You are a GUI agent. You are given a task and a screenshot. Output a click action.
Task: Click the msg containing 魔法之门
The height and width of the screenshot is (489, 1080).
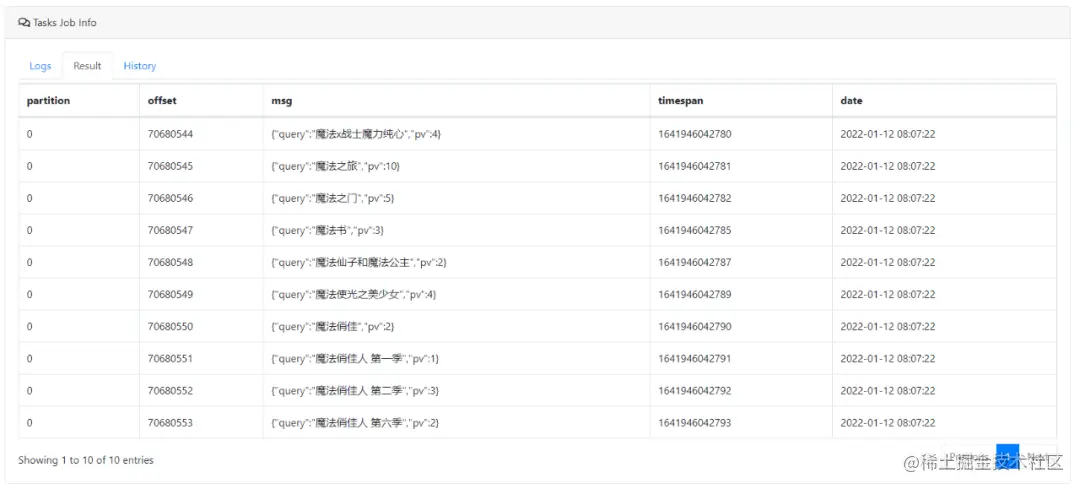[333, 198]
